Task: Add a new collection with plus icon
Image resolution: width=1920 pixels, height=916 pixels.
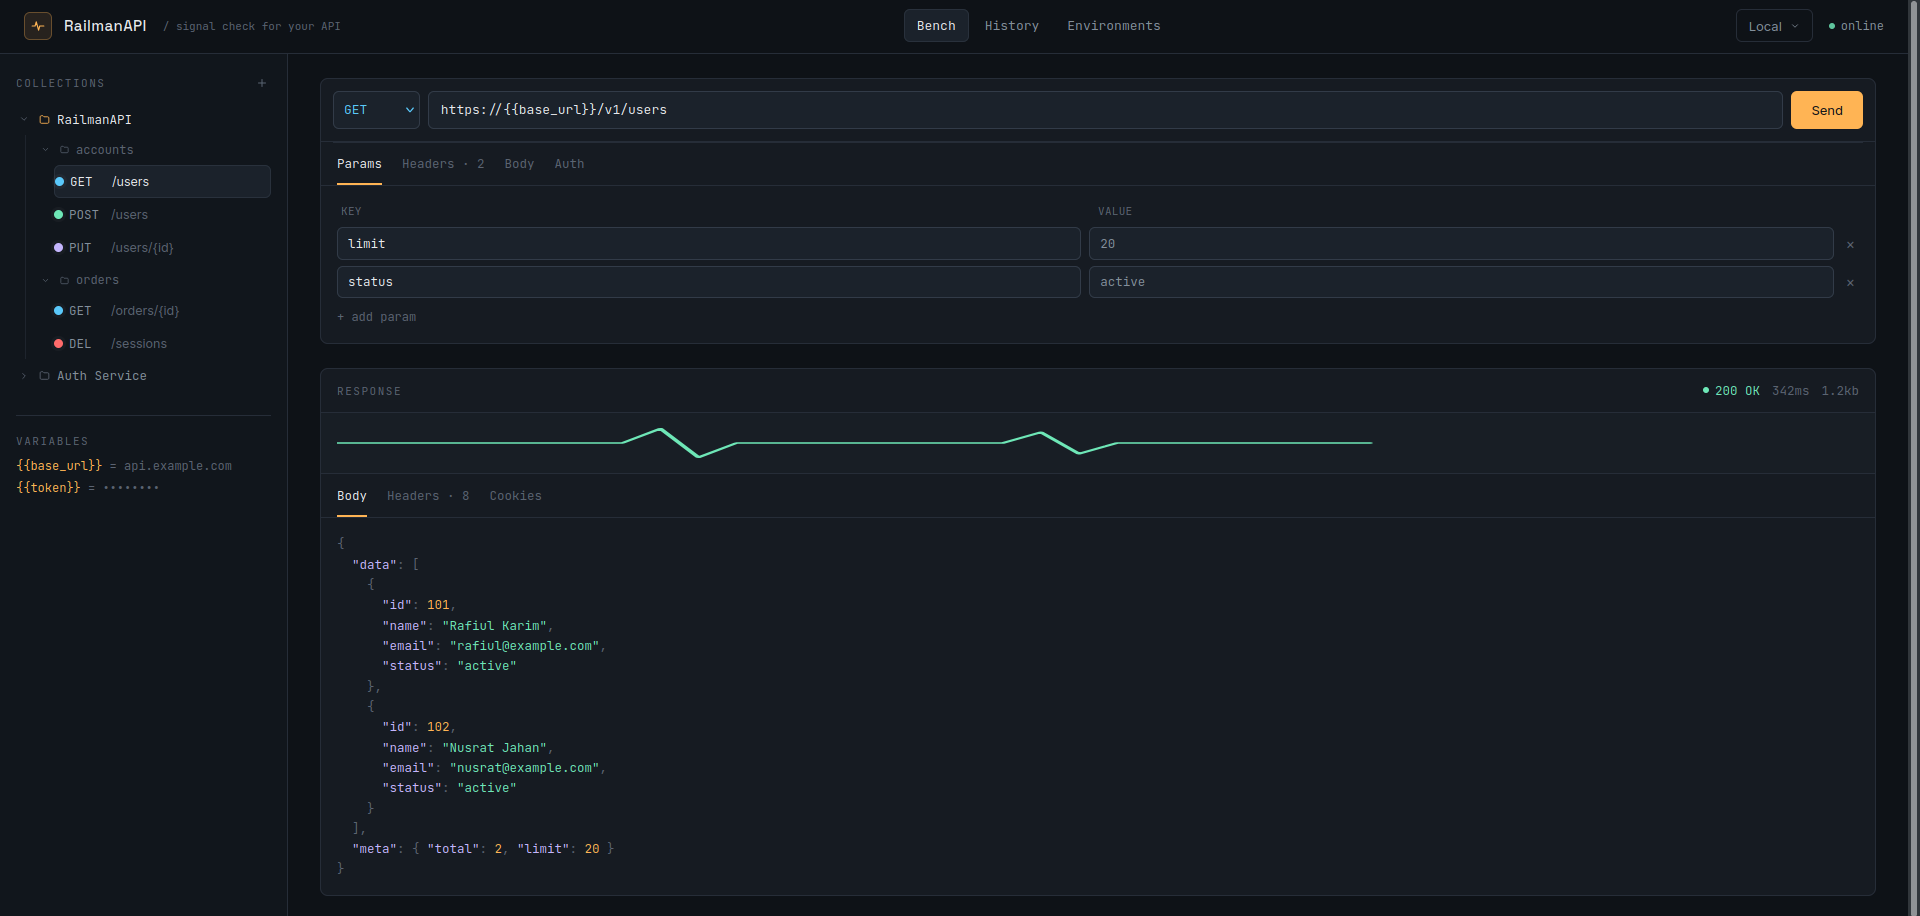Action: [262, 83]
